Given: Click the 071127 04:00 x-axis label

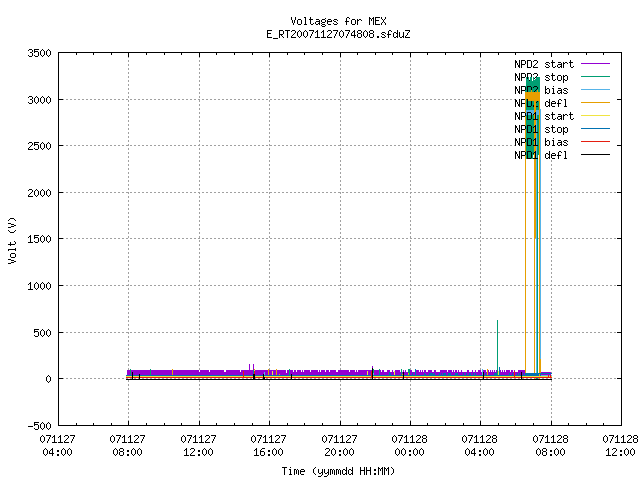Looking at the screenshot, I should 58,446.
